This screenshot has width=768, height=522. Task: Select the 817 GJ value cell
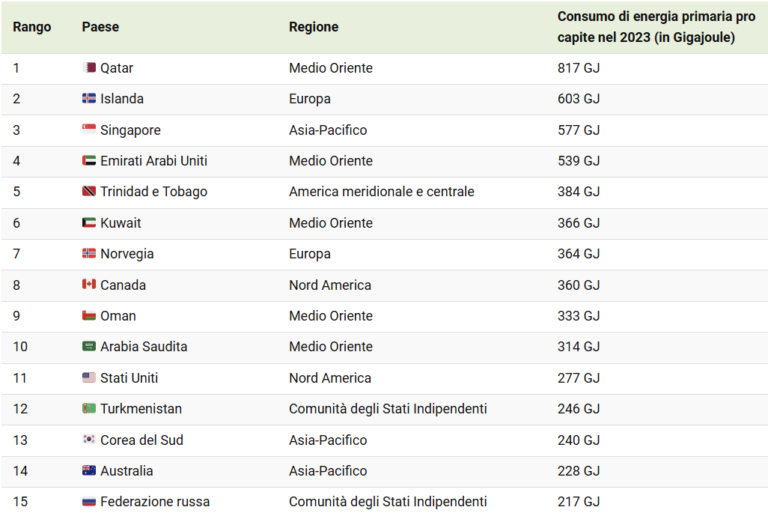578,68
